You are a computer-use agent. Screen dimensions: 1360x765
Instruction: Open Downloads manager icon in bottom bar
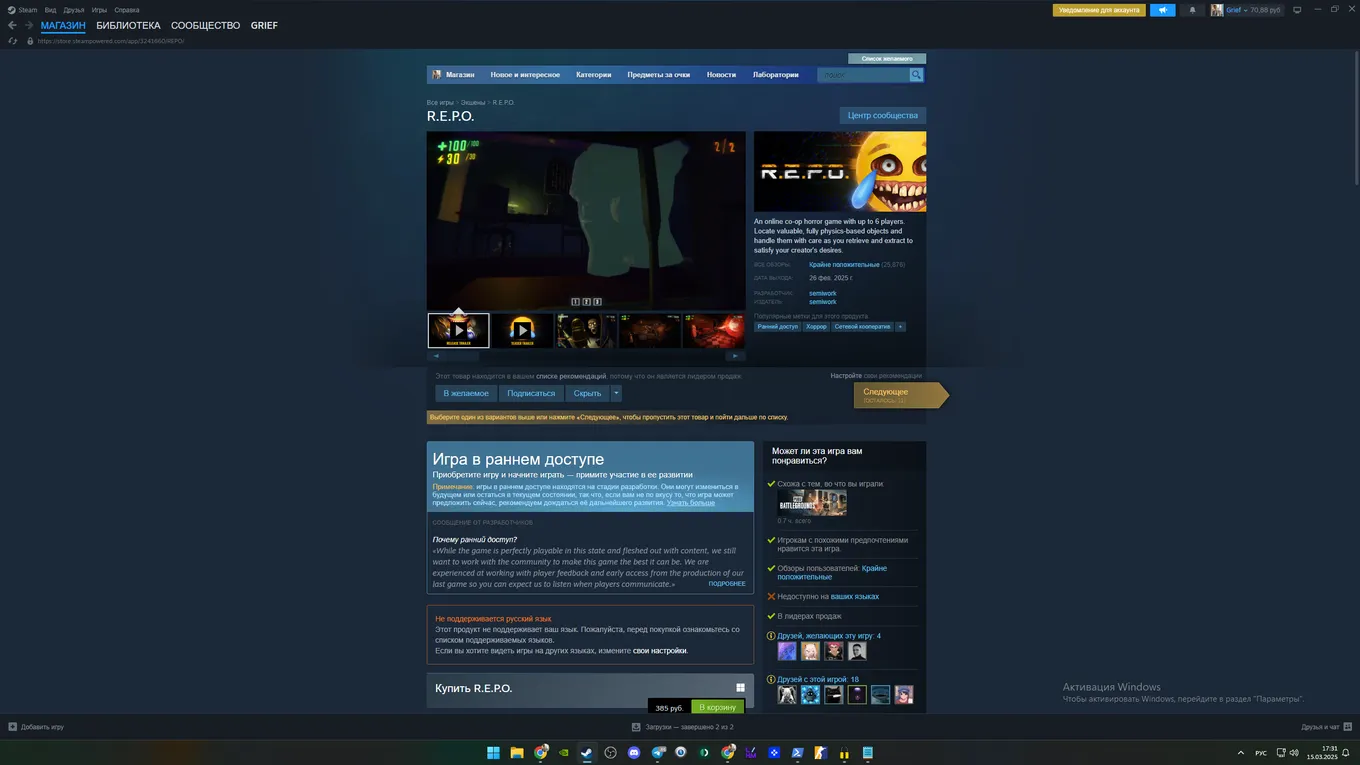(x=636, y=727)
